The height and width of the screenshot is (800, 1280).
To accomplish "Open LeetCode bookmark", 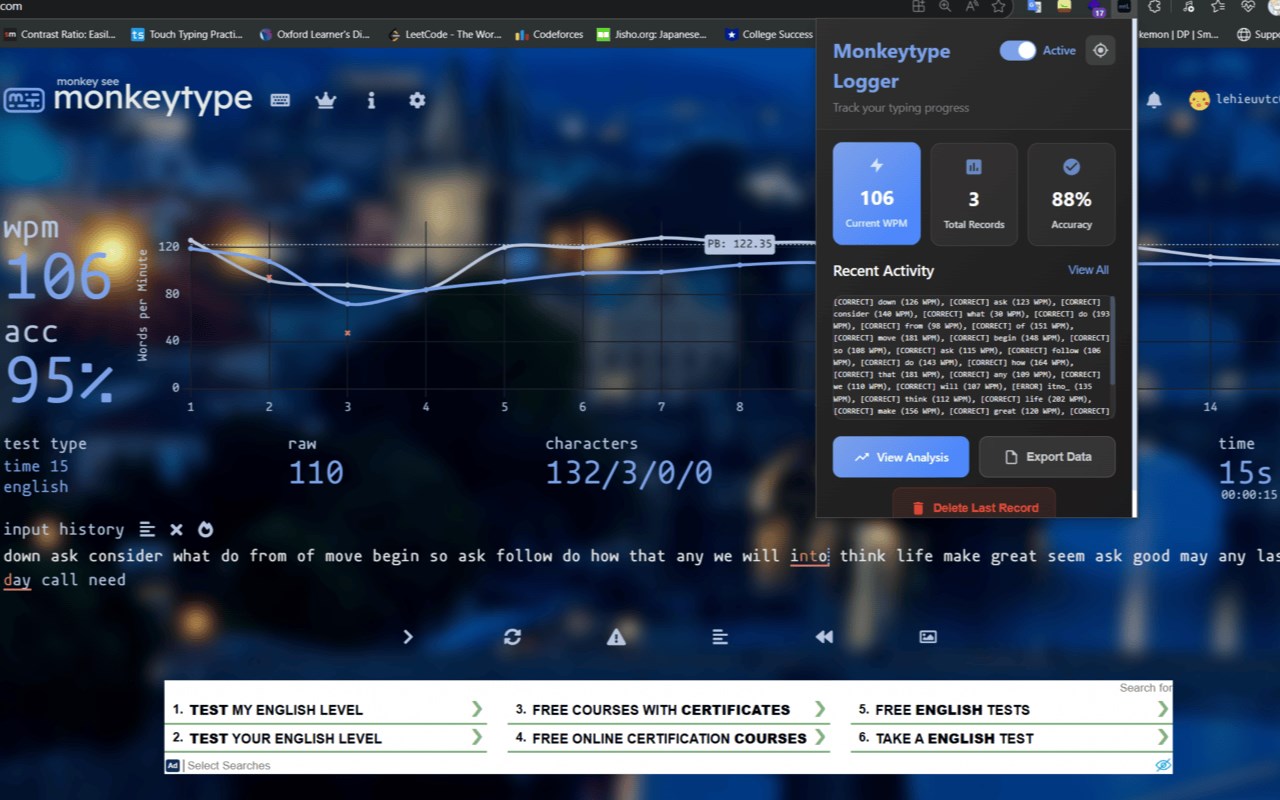I will coord(446,34).
